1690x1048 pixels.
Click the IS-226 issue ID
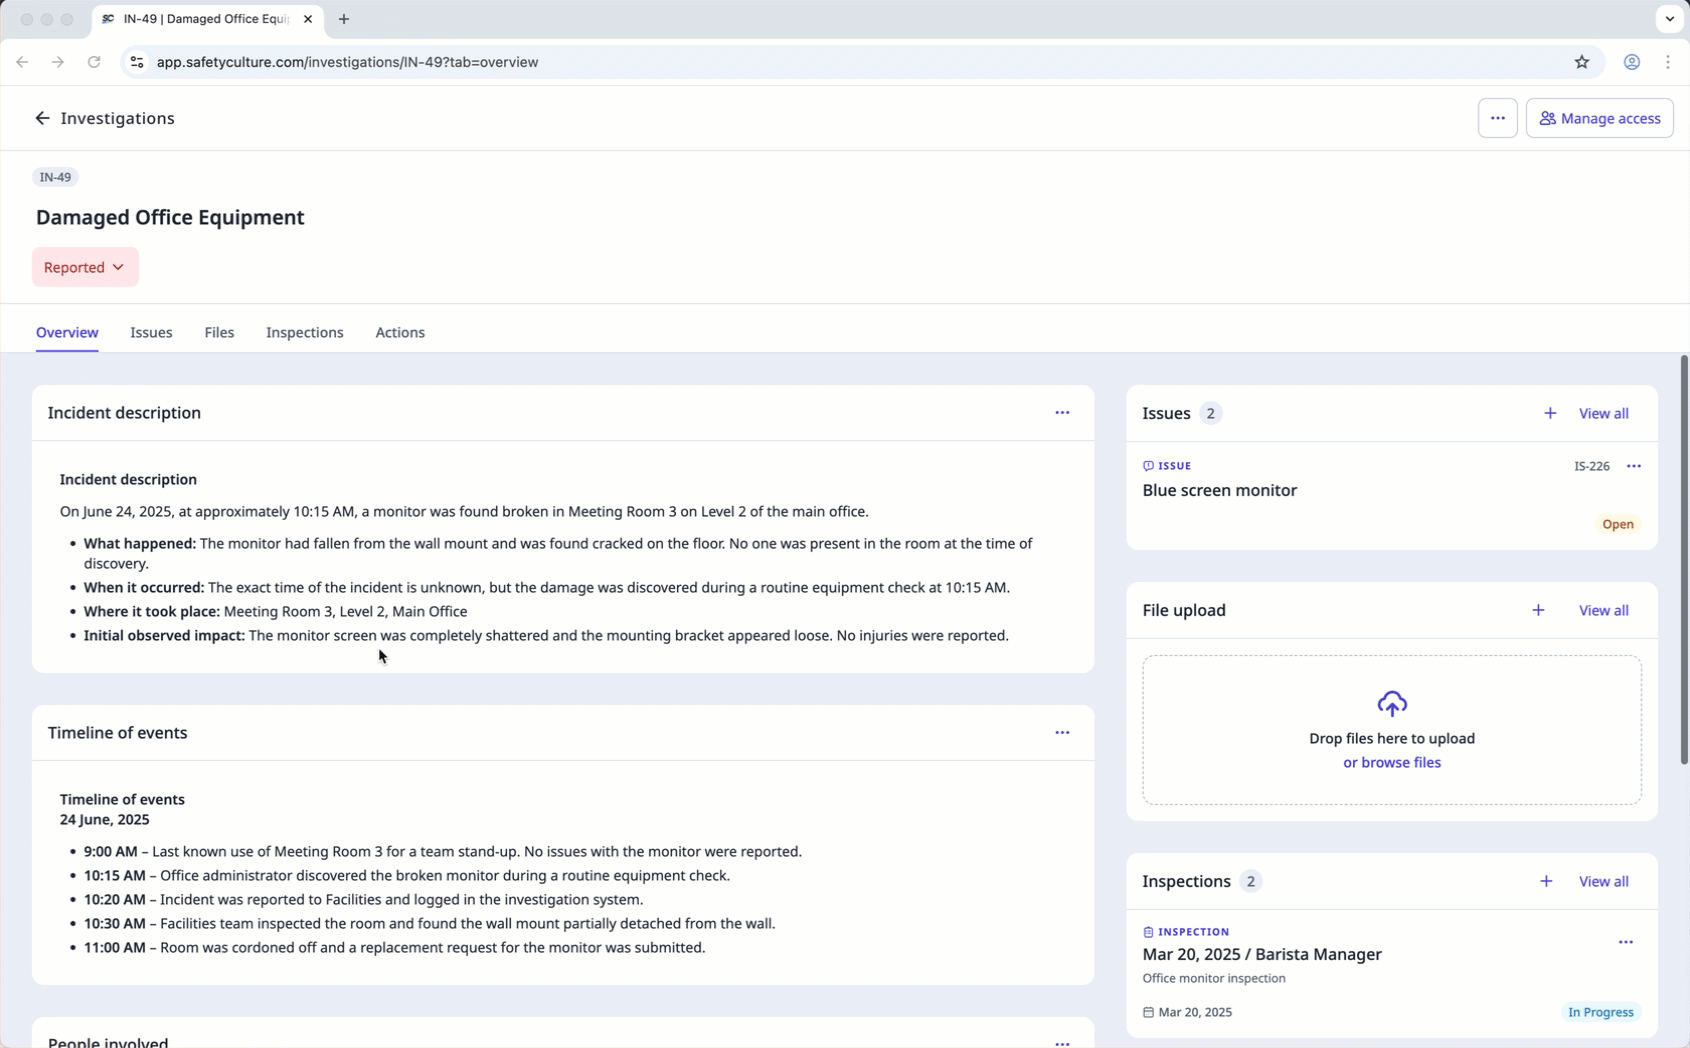tap(1591, 466)
